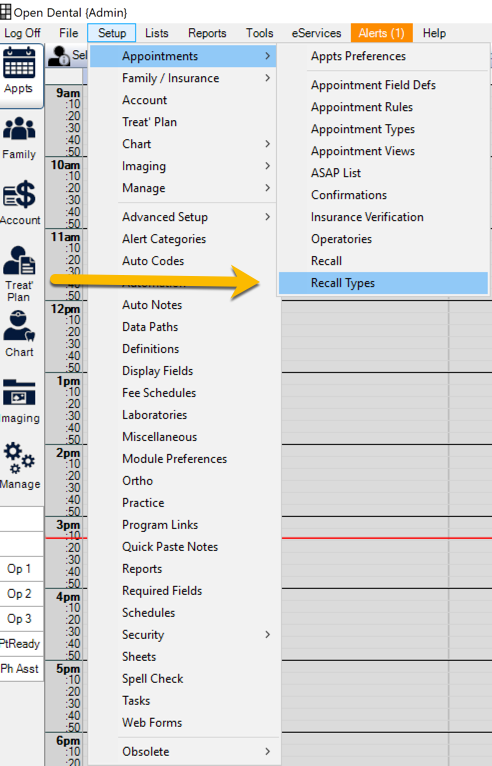The width and height of the screenshot is (492, 766).
Task: Expand the Advanced Setup submenu arrow
Action: point(267,217)
